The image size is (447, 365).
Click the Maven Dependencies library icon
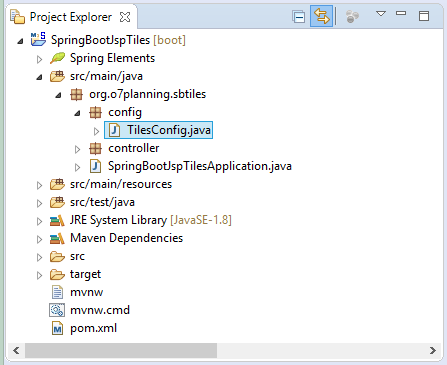pos(57,238)
